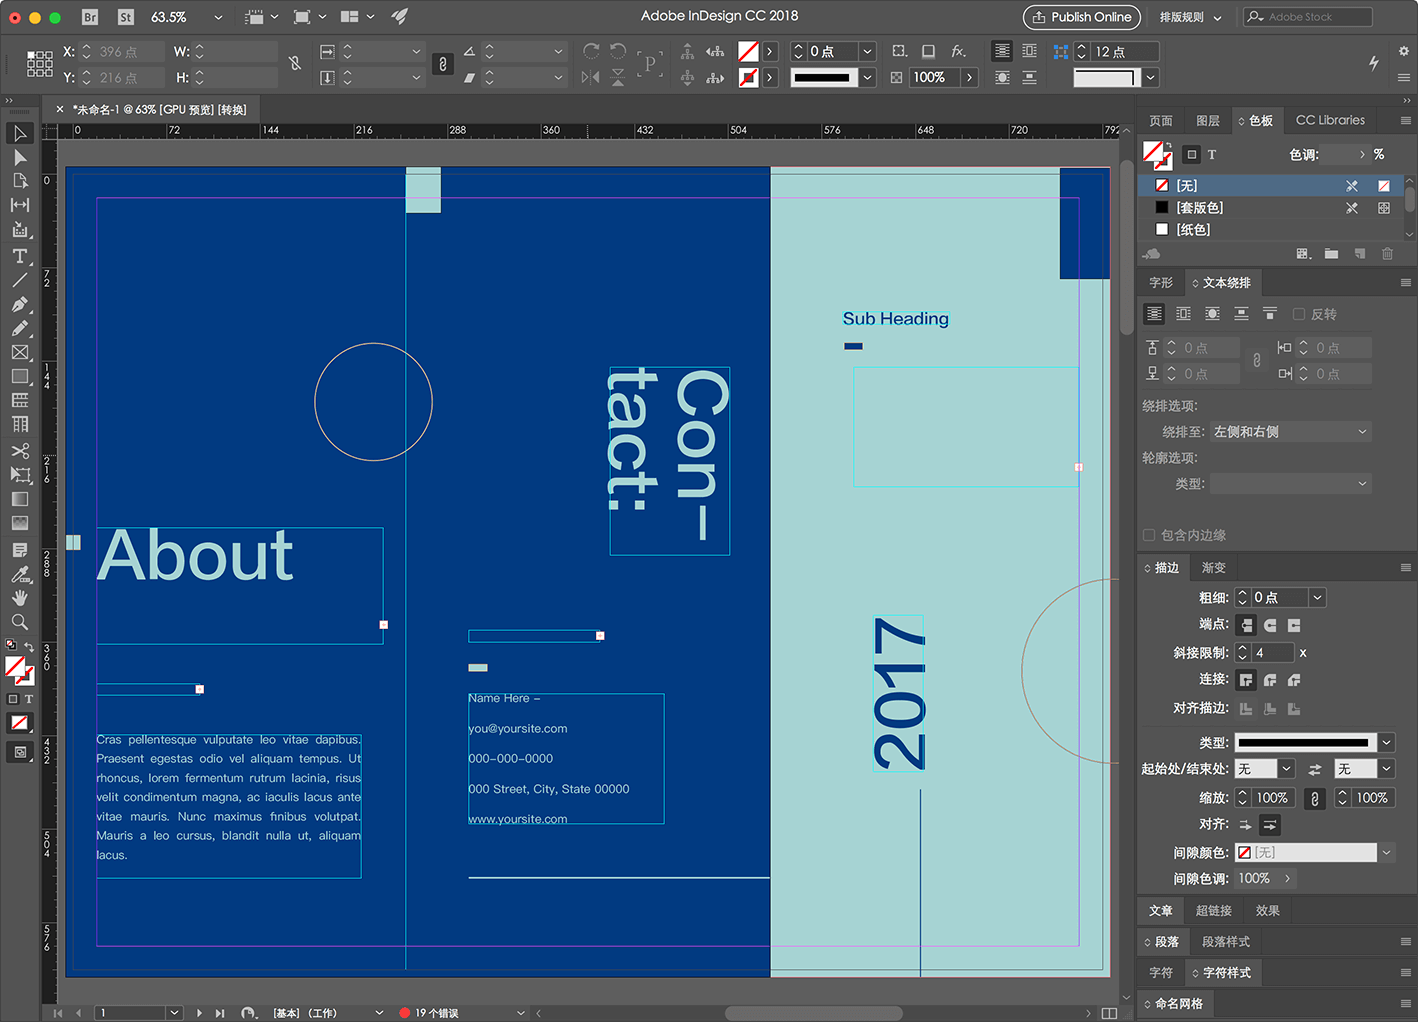Click the Publish Online button

tap(1082, 17)
